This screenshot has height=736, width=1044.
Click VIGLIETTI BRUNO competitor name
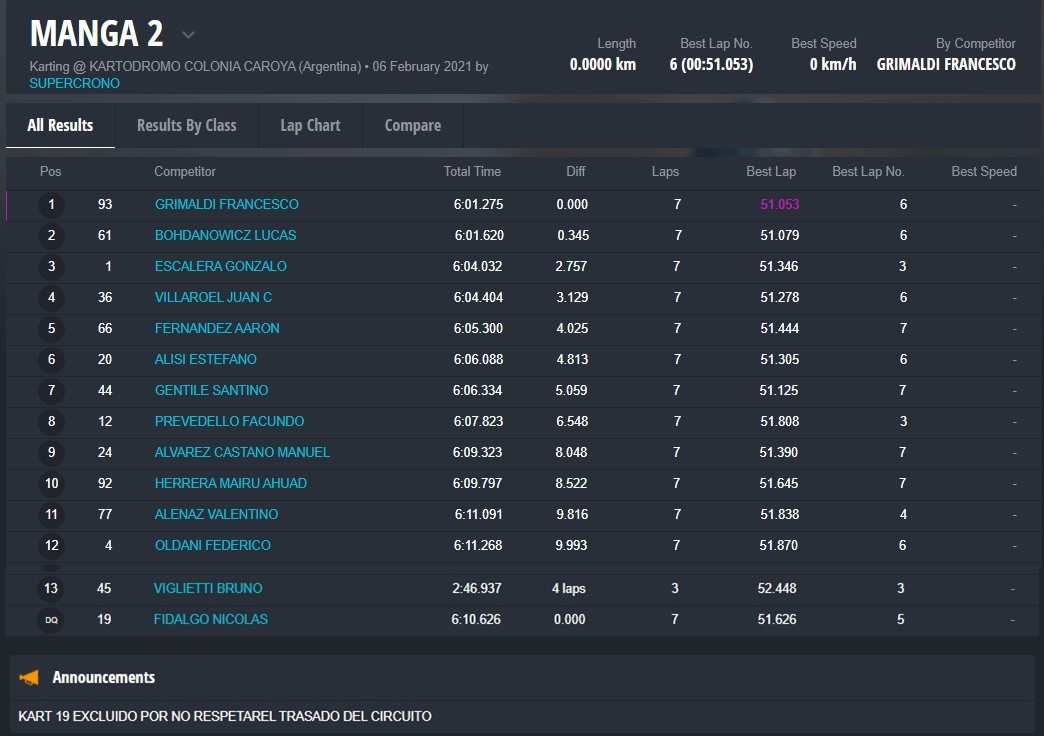(208, 588)
